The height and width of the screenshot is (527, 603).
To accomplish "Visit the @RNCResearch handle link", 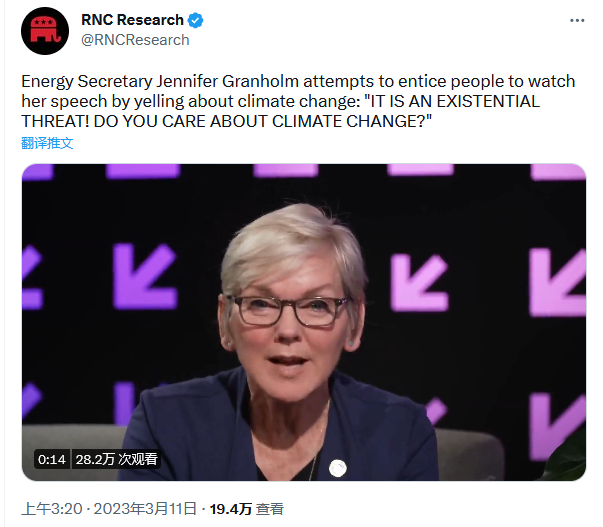I will point(135,40).
